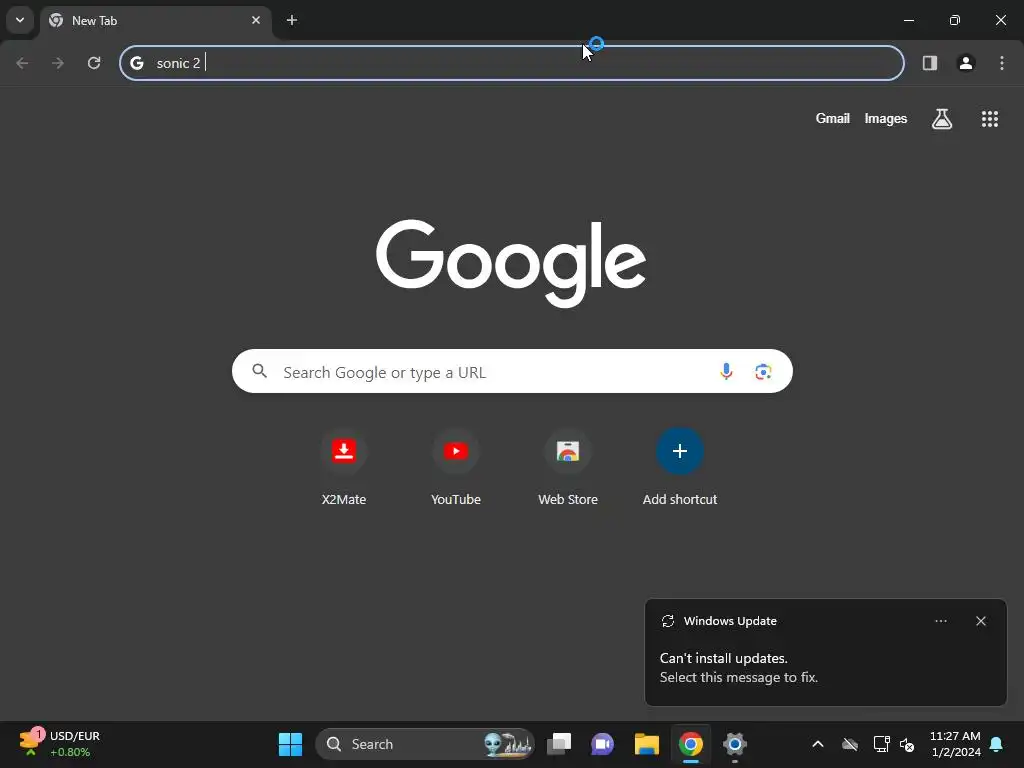The width and height of the screenshot is (1024, 768).
Task: Open Search Labs flask icon
Action: [x=942, y=119]
